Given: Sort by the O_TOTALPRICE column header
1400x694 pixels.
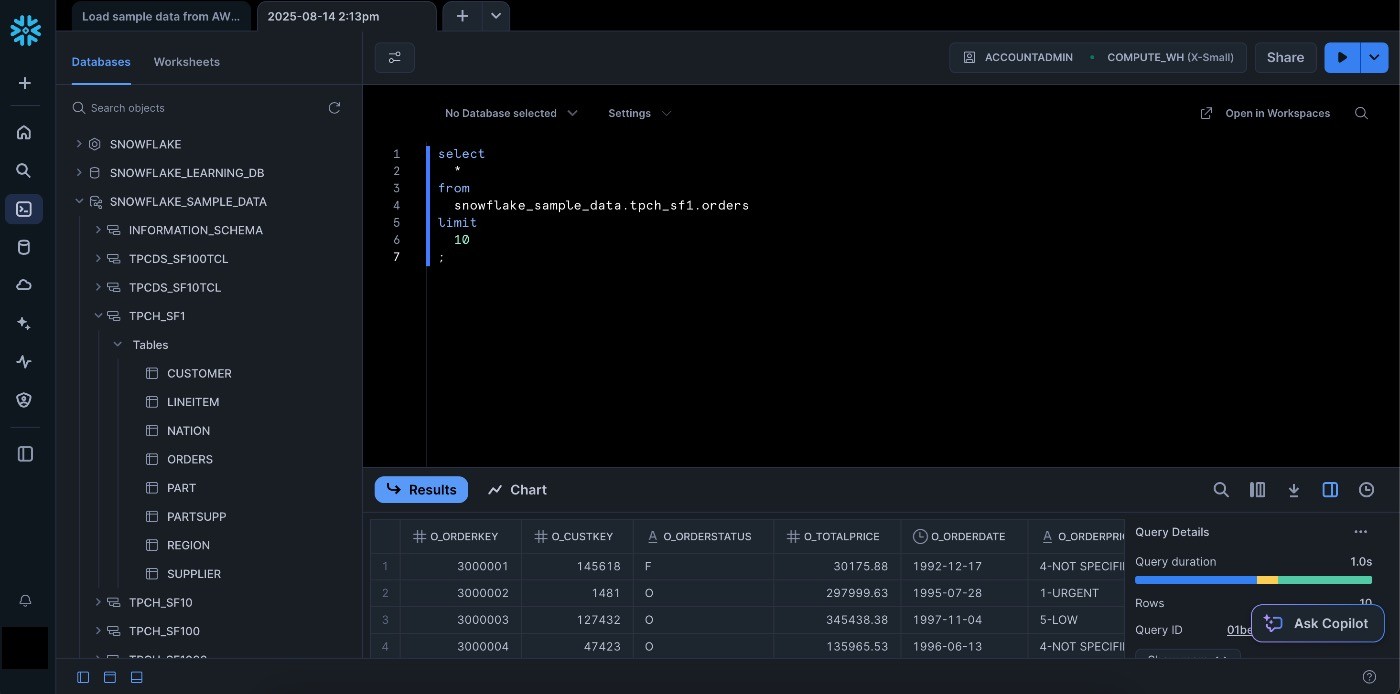Looking at the screenshot, I should tap(837, 537).
